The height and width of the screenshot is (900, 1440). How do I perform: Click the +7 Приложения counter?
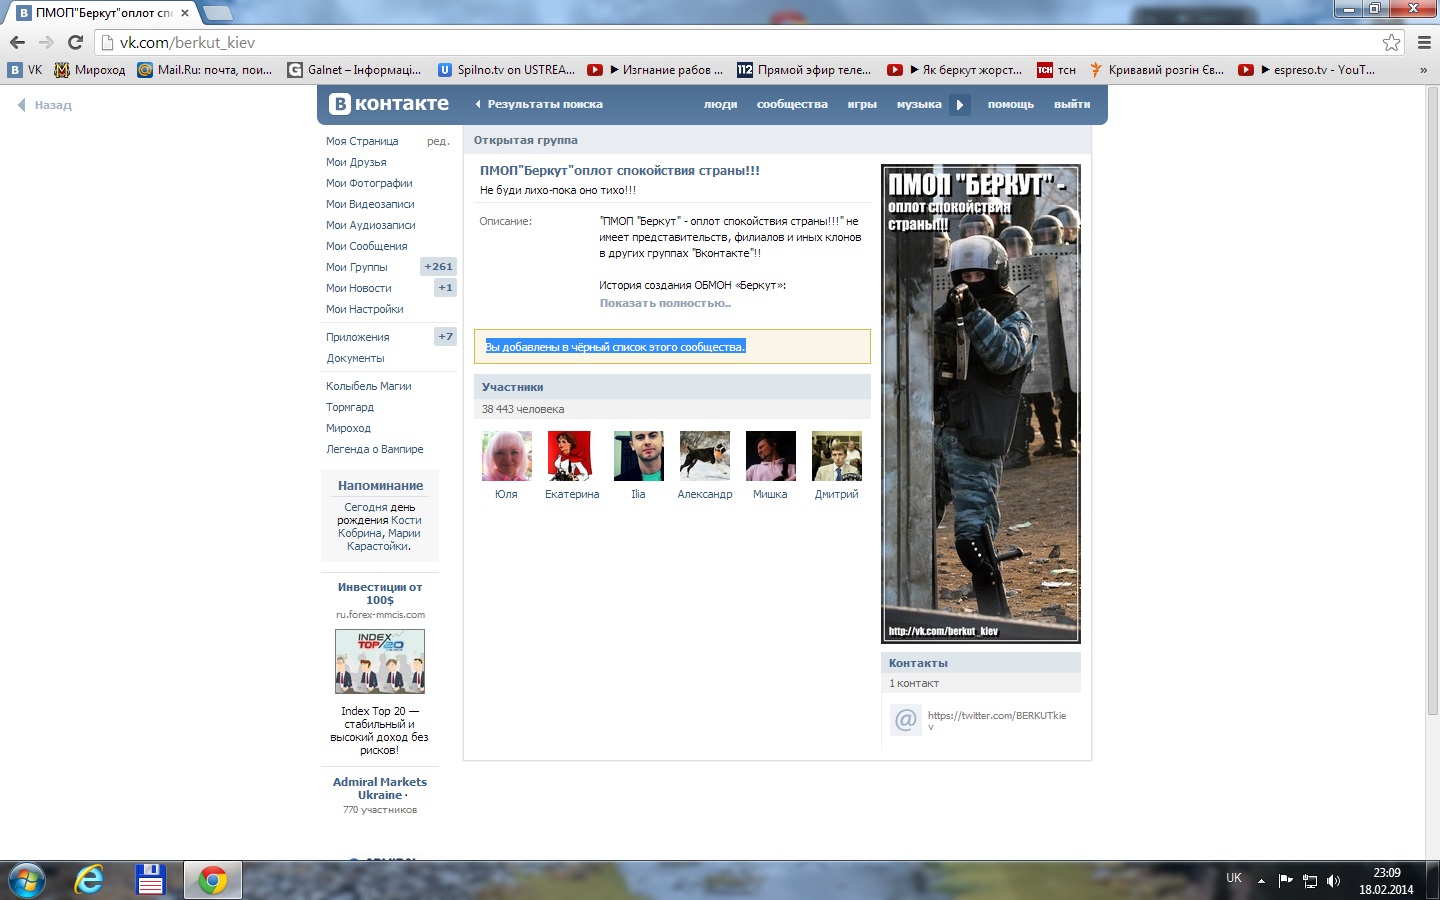(x=445, y=337)
